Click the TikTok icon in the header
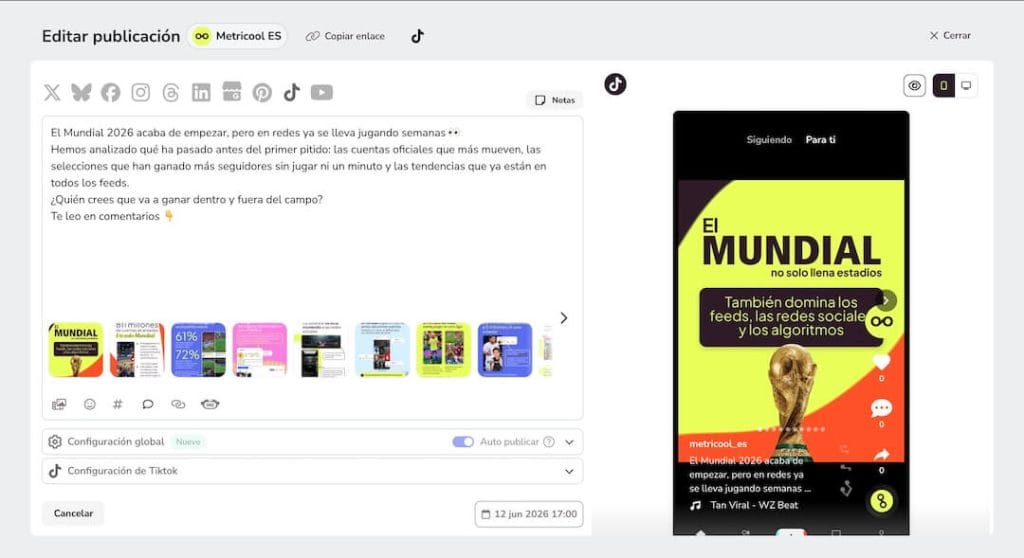The width and height of the screenshot is (1024, 558). tap(417, 36)
